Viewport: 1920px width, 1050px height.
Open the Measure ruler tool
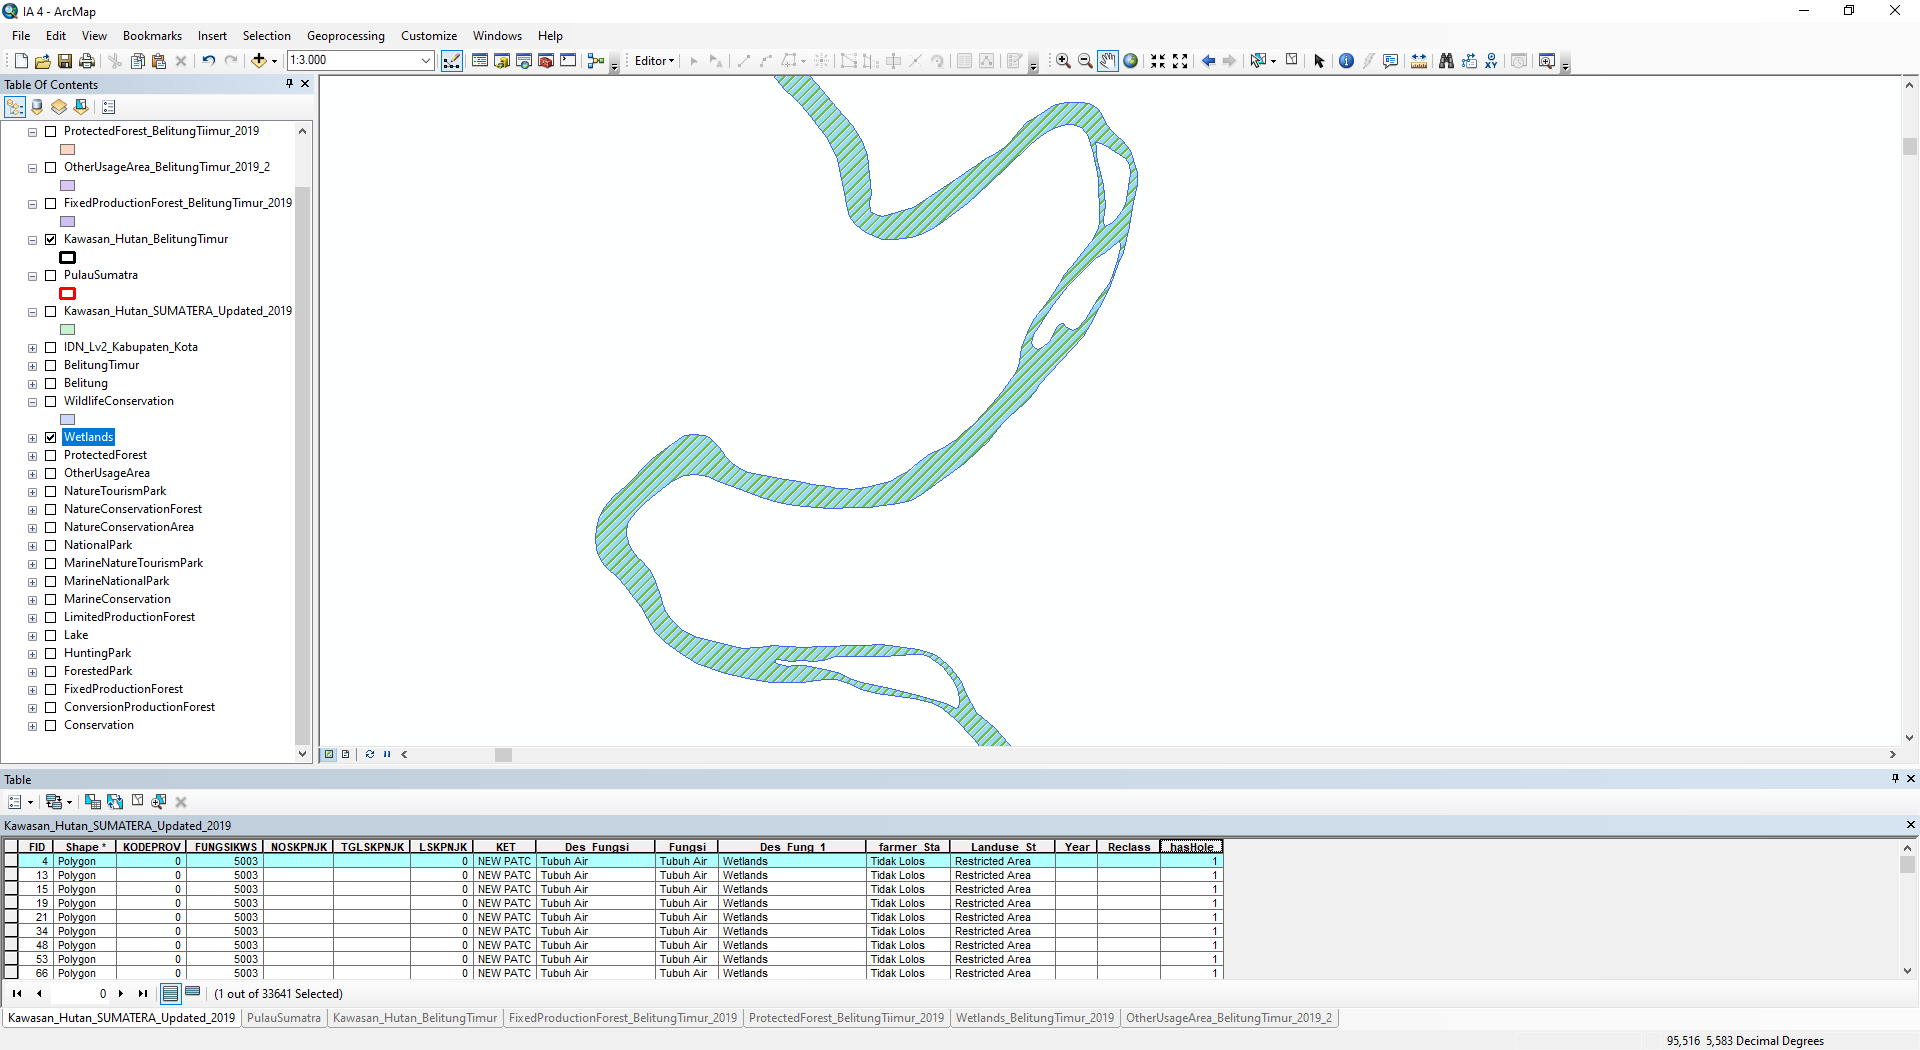tap(1419, 61)
